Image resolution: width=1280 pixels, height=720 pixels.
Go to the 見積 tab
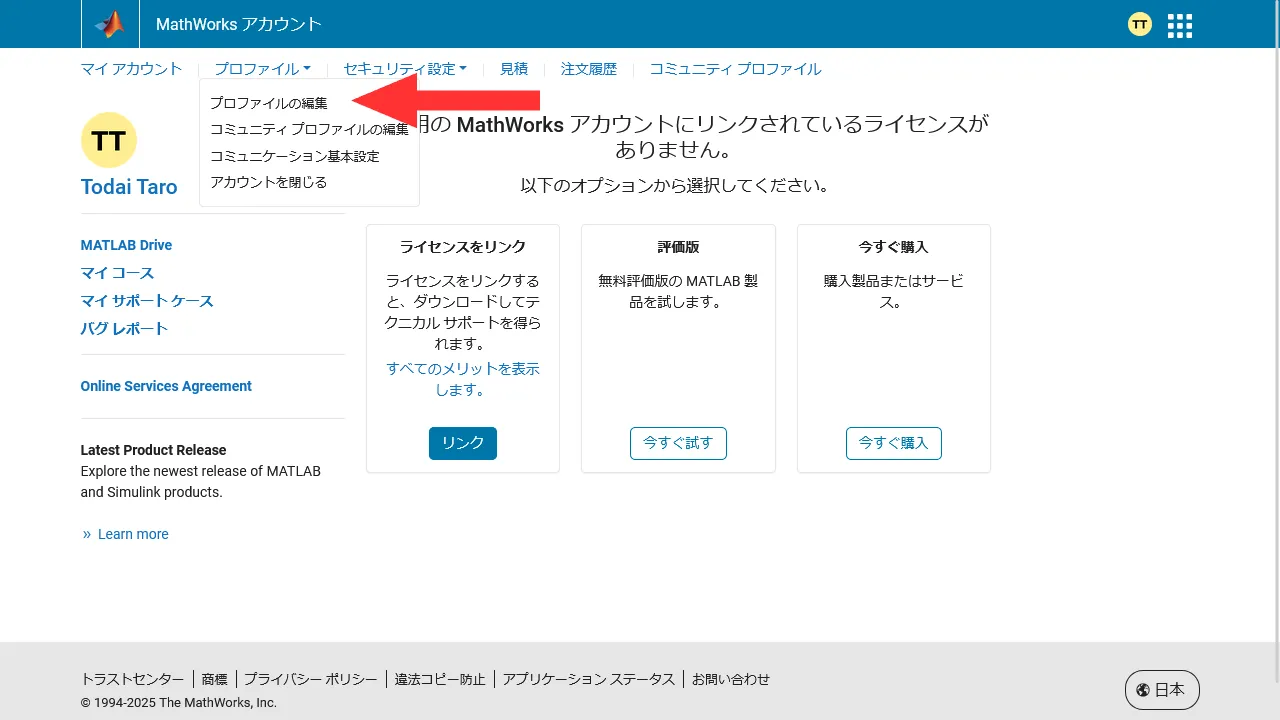click(x=514, y=69)
